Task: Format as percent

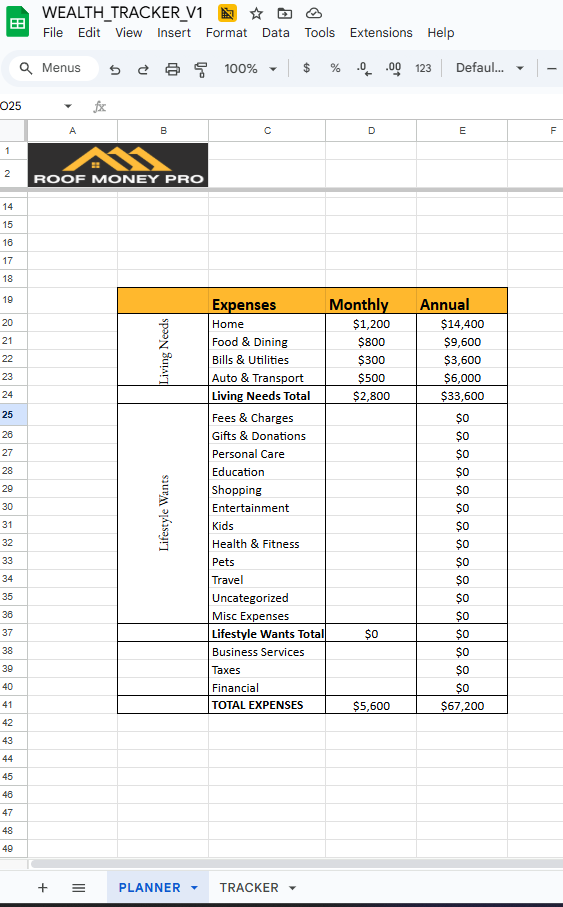Action: (335, 68)
